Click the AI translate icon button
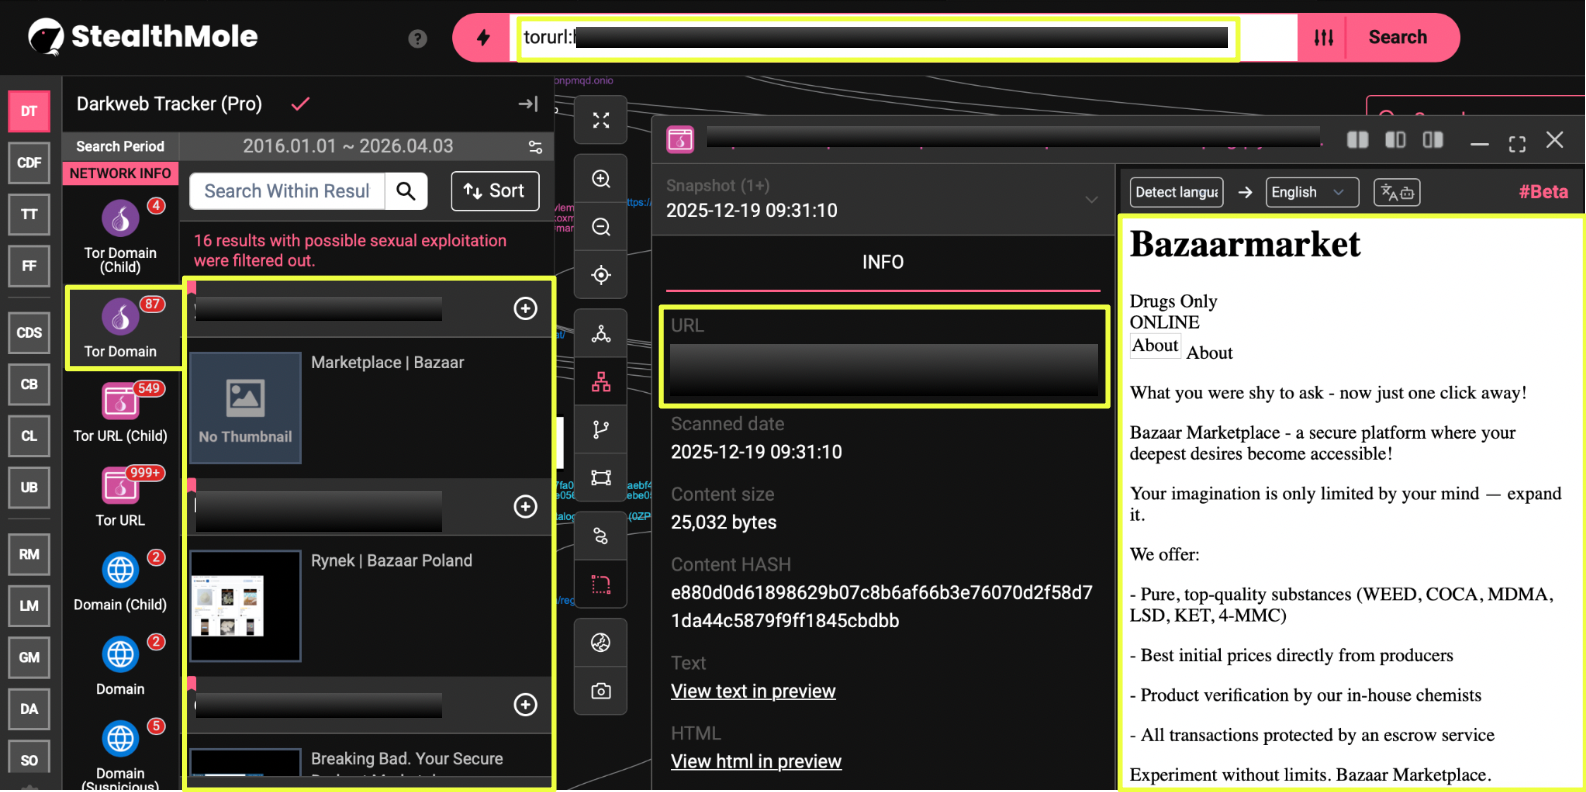 (x=1397, y=192)
